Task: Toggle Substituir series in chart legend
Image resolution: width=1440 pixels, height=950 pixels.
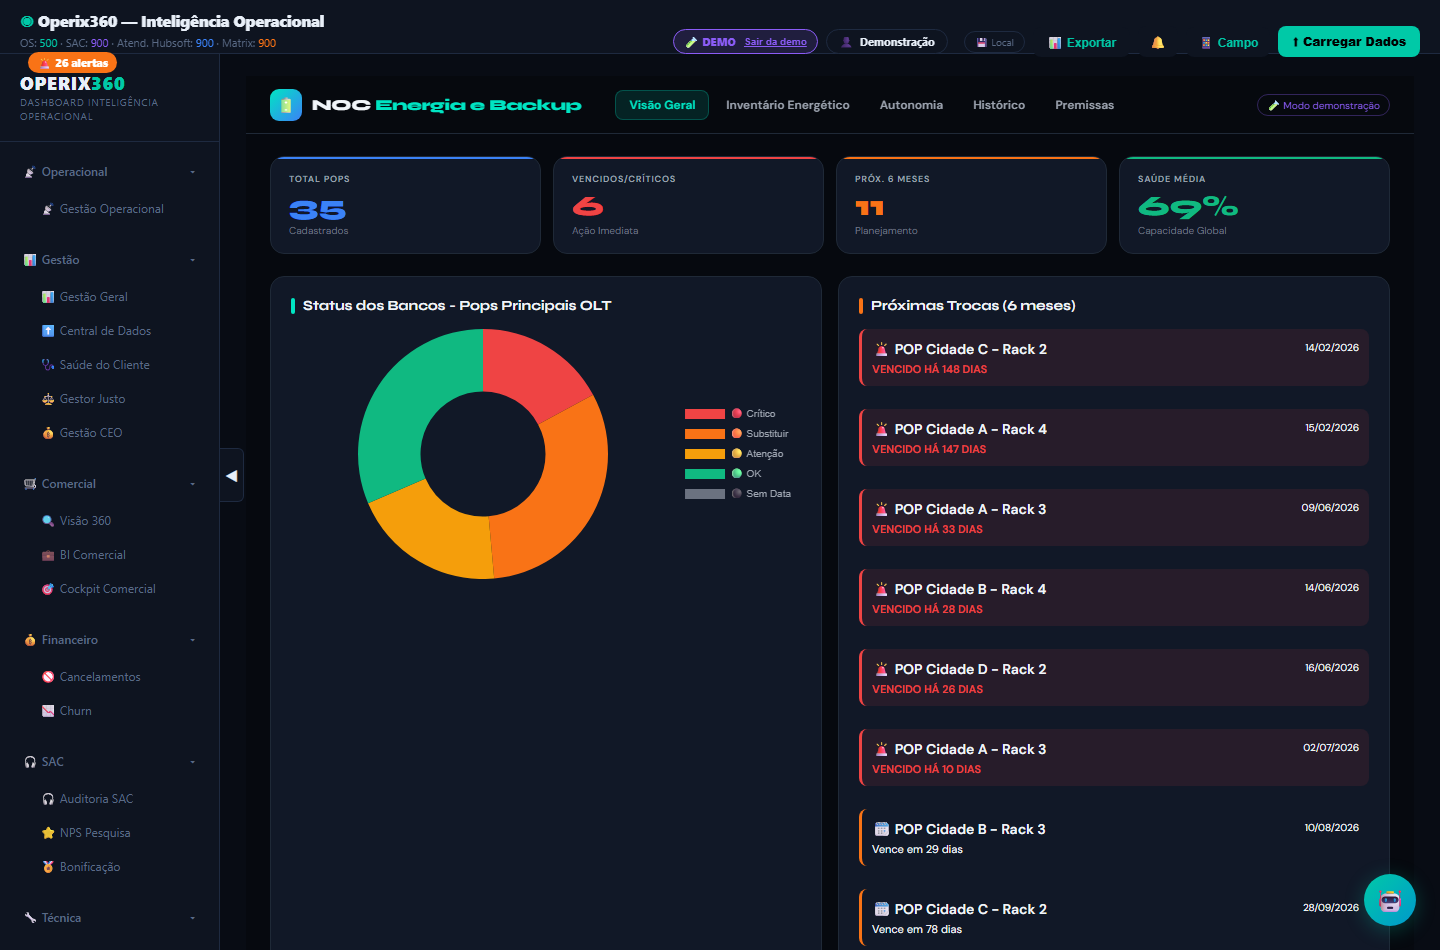Action: coord(737,434)
